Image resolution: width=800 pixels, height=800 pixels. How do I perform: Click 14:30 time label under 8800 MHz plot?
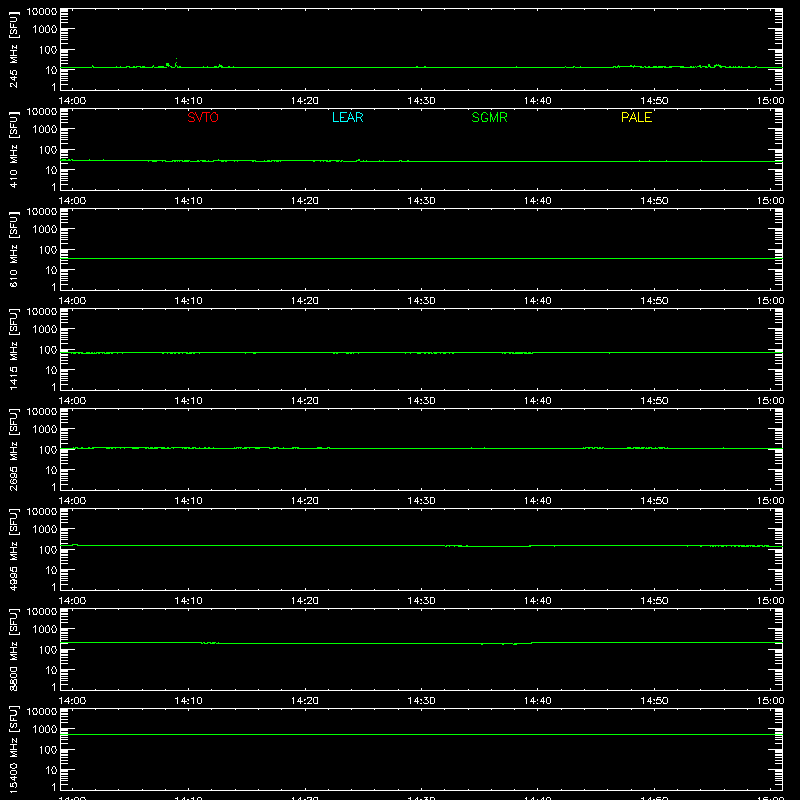(421, 701)
